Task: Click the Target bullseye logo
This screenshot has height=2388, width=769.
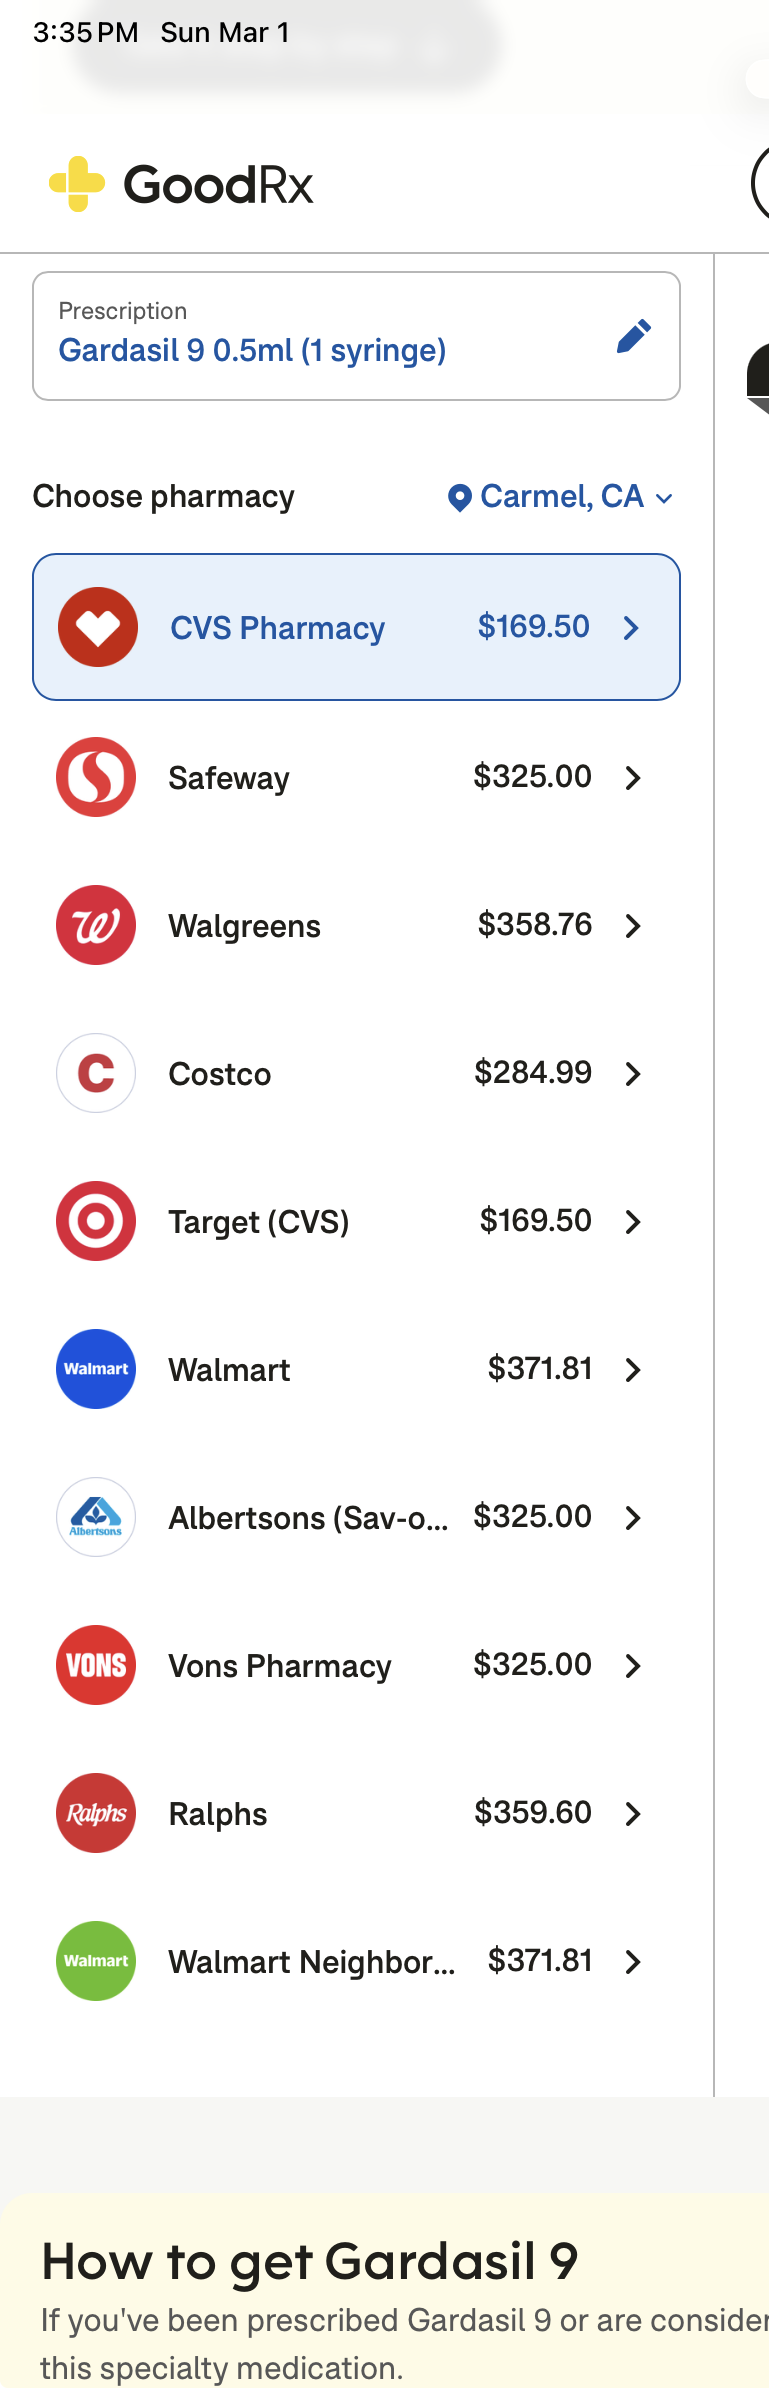Action: click(96, 1221)
